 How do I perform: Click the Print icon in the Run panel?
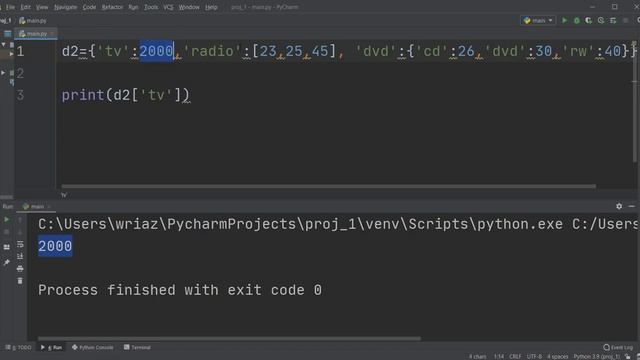click(20, 269)
